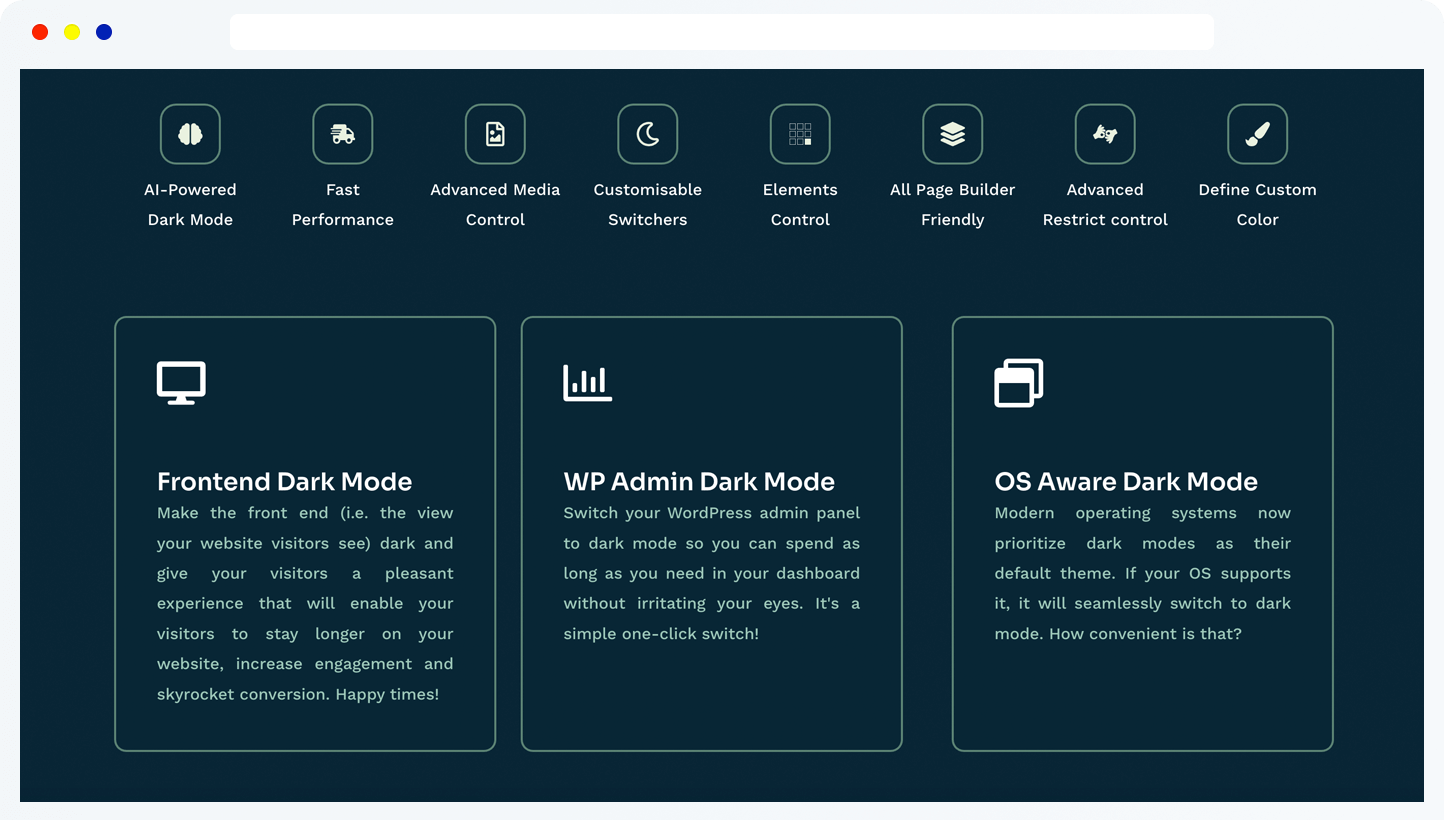Click the 'Define Custom Color' label

point(1258,204)
